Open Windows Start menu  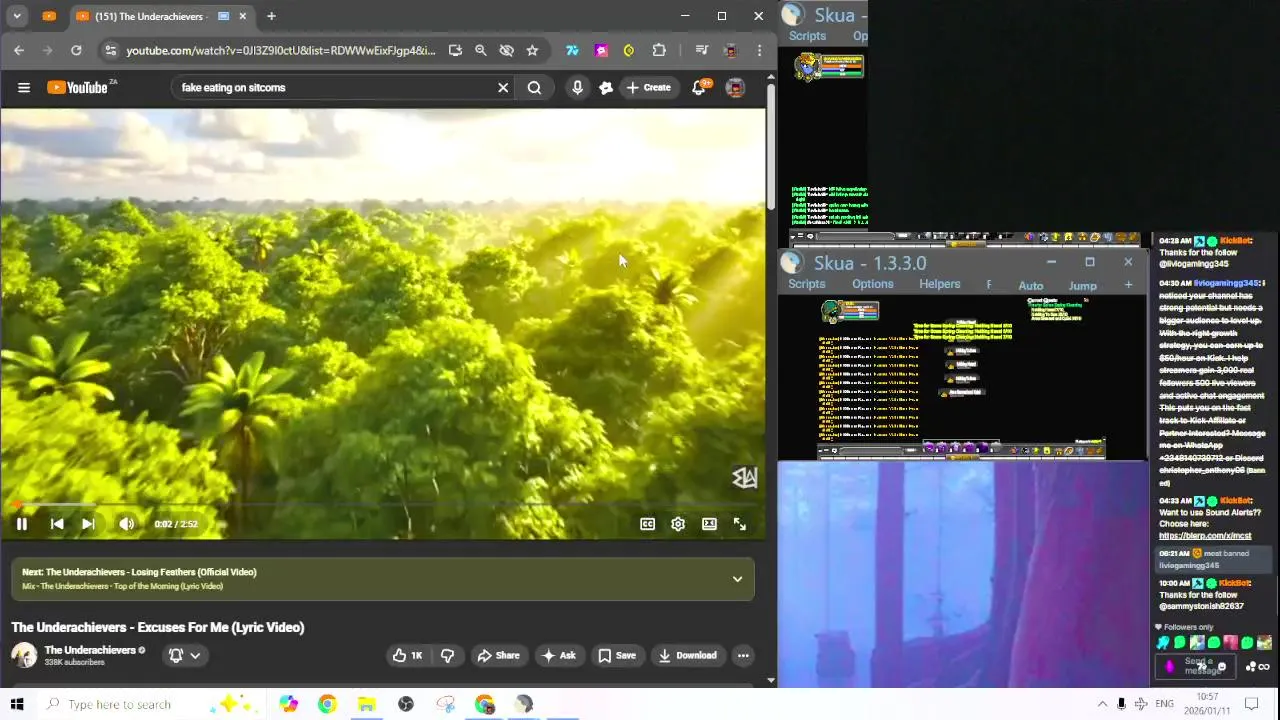coord(16,704)
